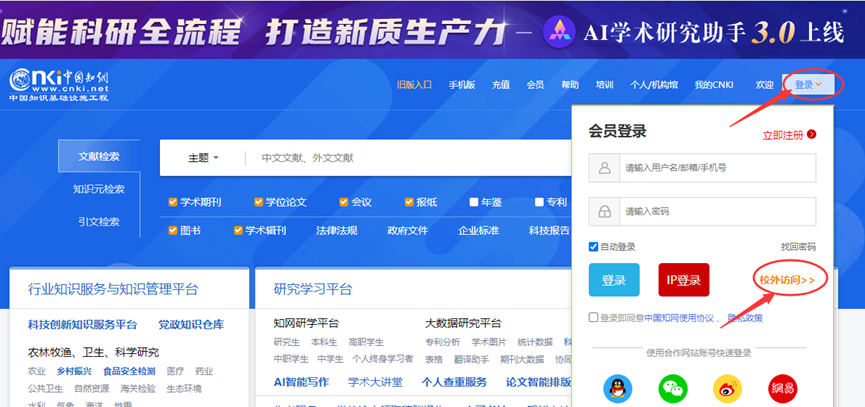Viewport: 865px width, 407px height.
Task: Click the red IP登录 button
Action: coord(684,280)
